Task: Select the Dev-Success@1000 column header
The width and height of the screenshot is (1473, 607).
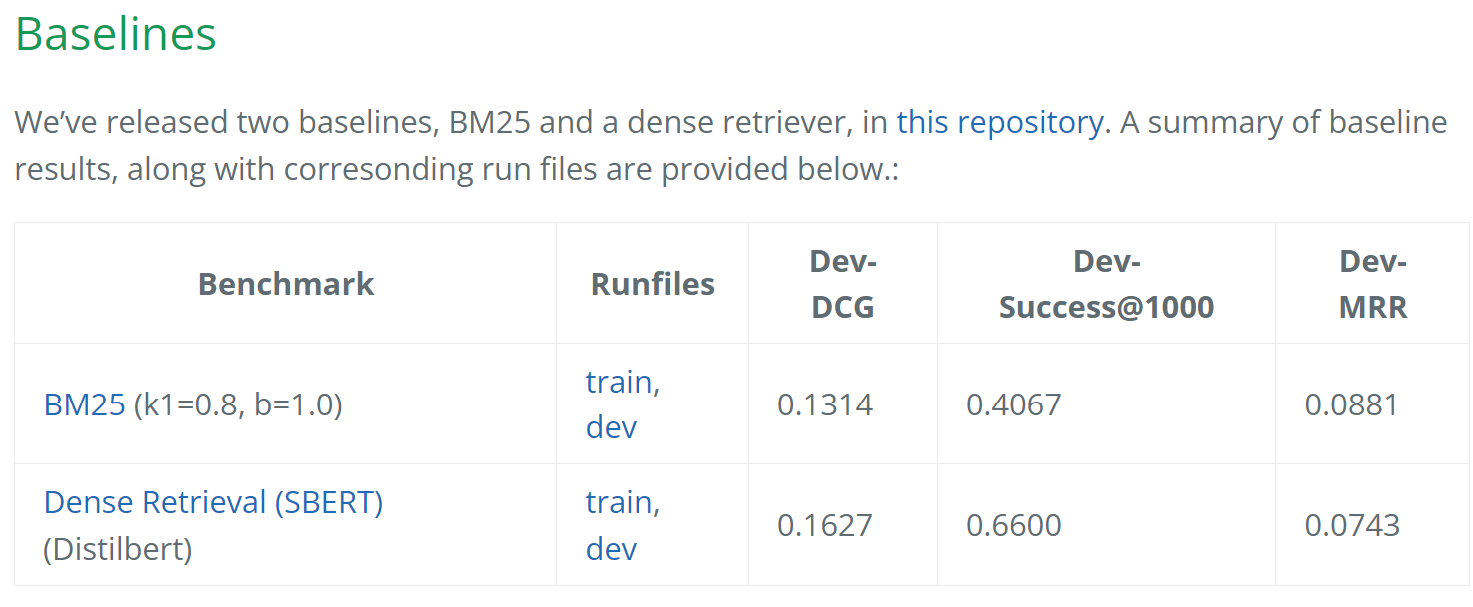Action: [x=1107, y=284]
